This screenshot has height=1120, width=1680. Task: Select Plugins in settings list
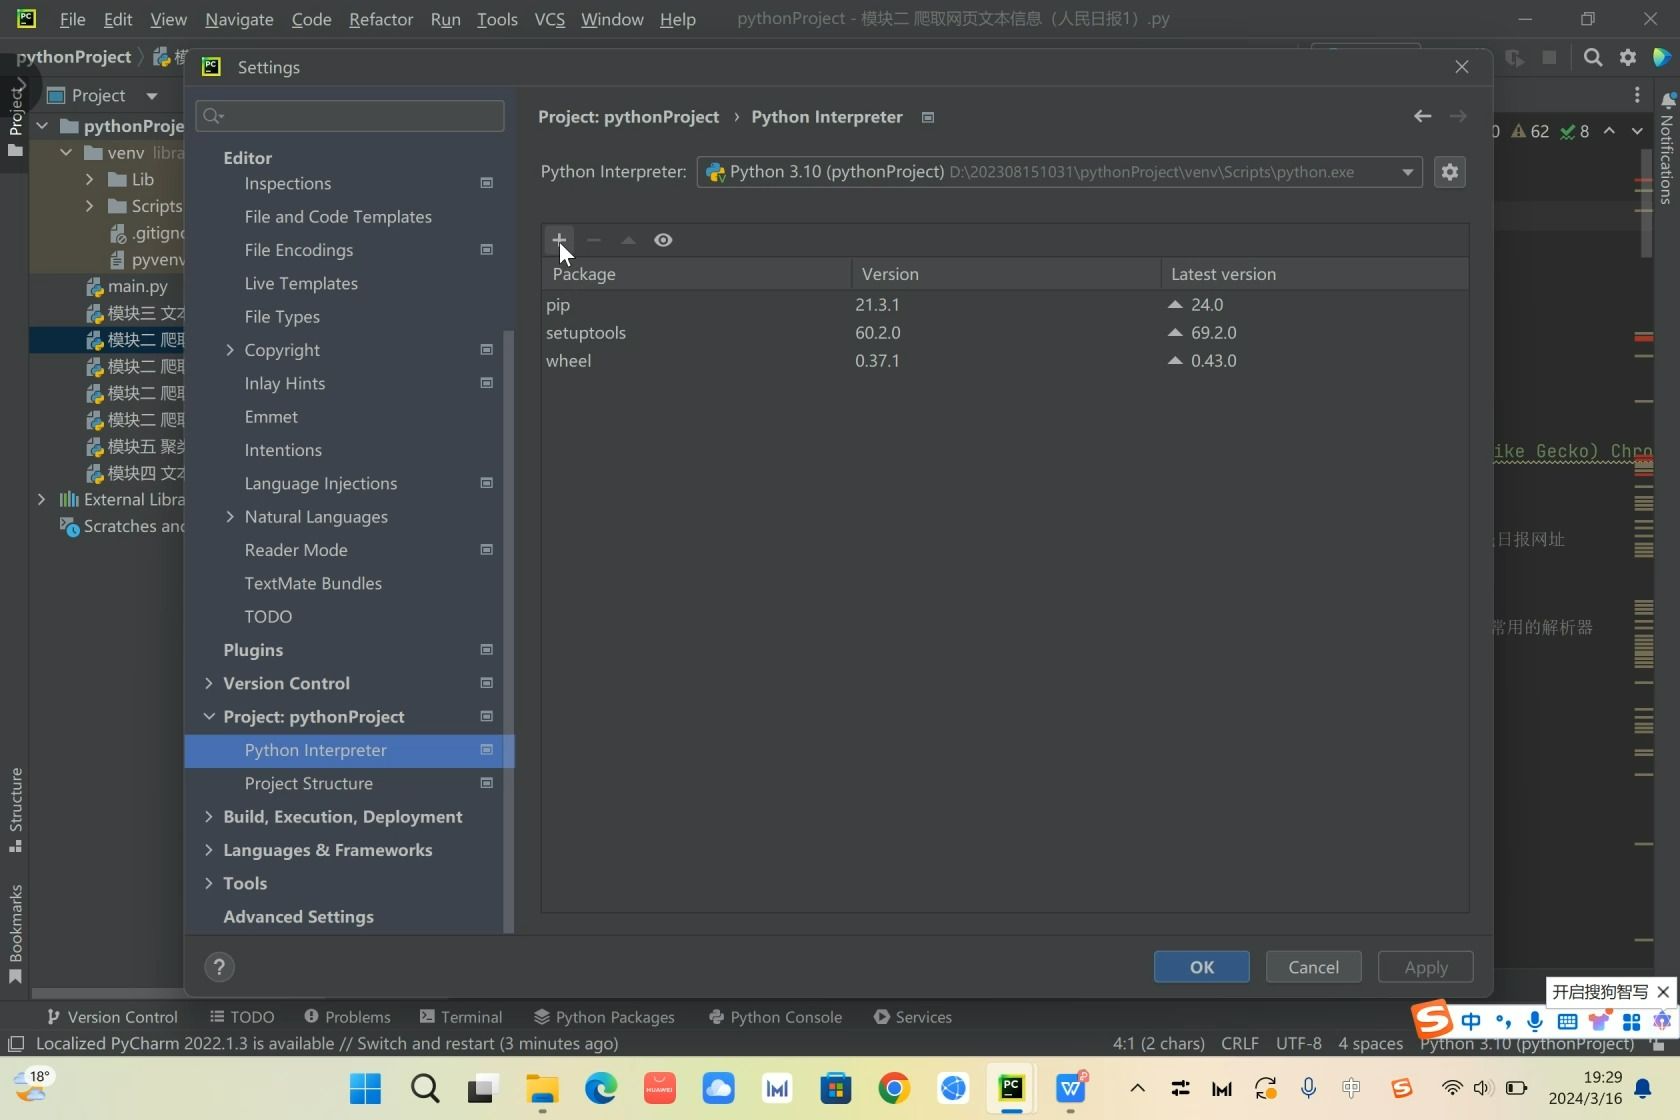tap(253, 650)
